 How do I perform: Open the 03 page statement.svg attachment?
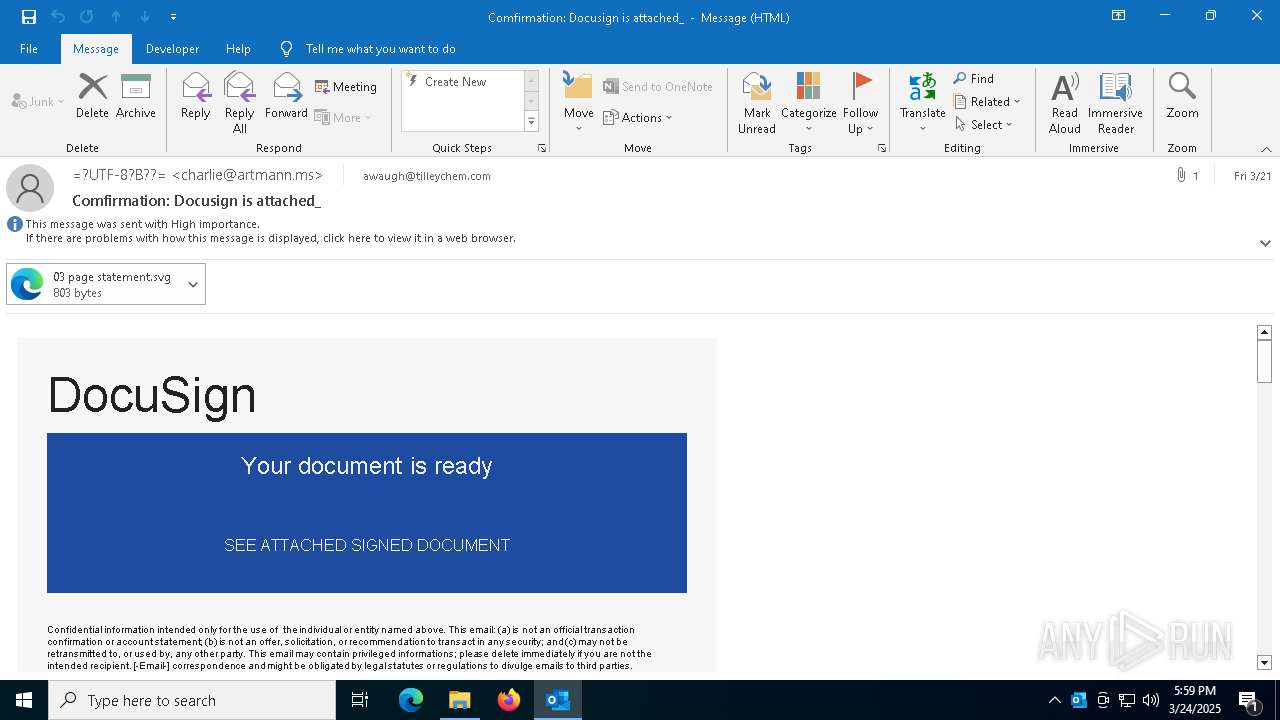pos(95,284)
